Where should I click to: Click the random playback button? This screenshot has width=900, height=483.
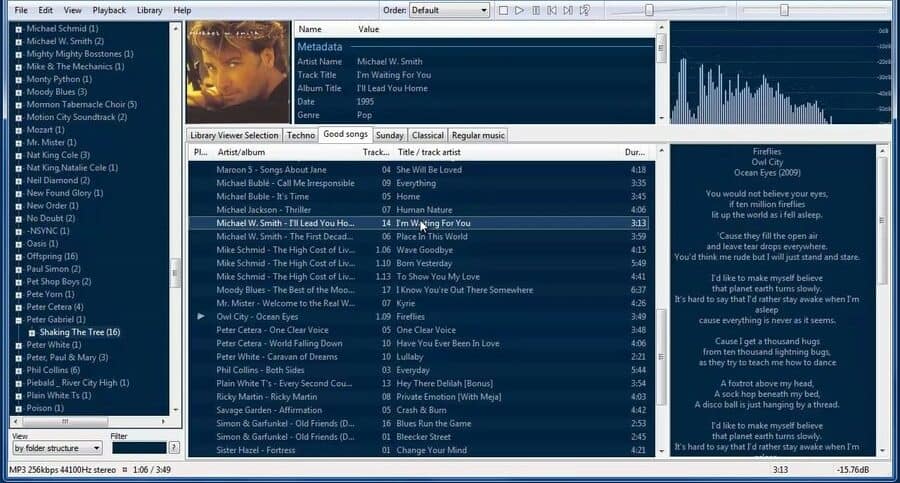(584, 10)
